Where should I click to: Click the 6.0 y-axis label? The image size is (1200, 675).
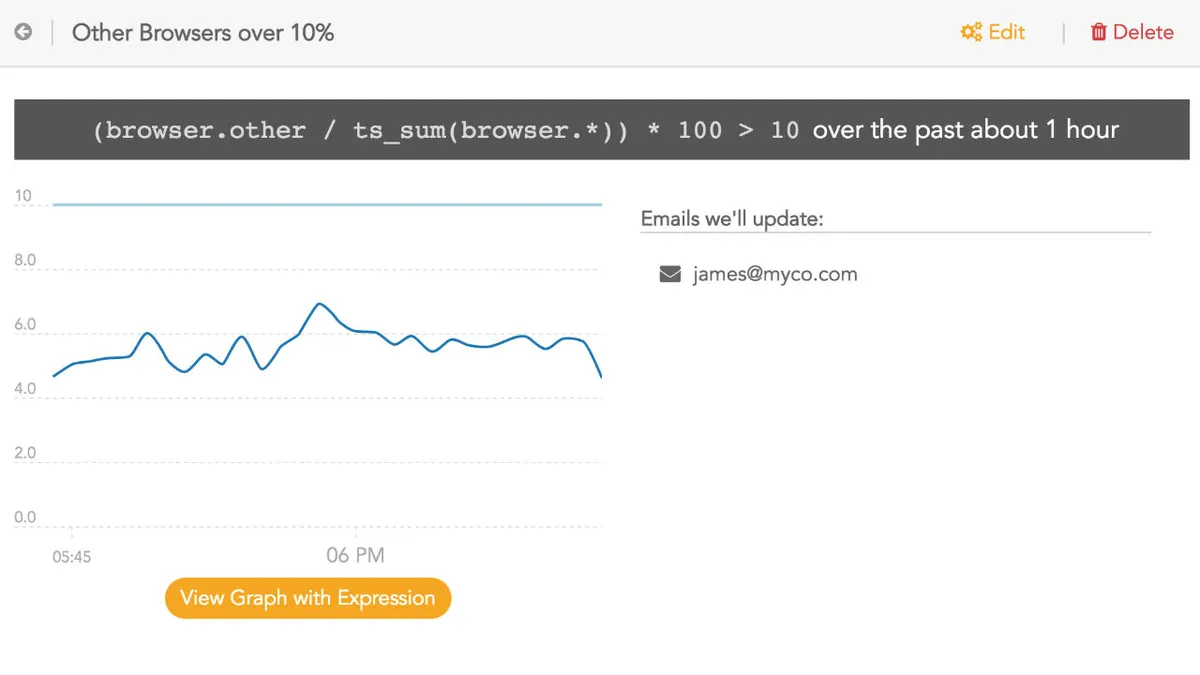tap(25, 325)
